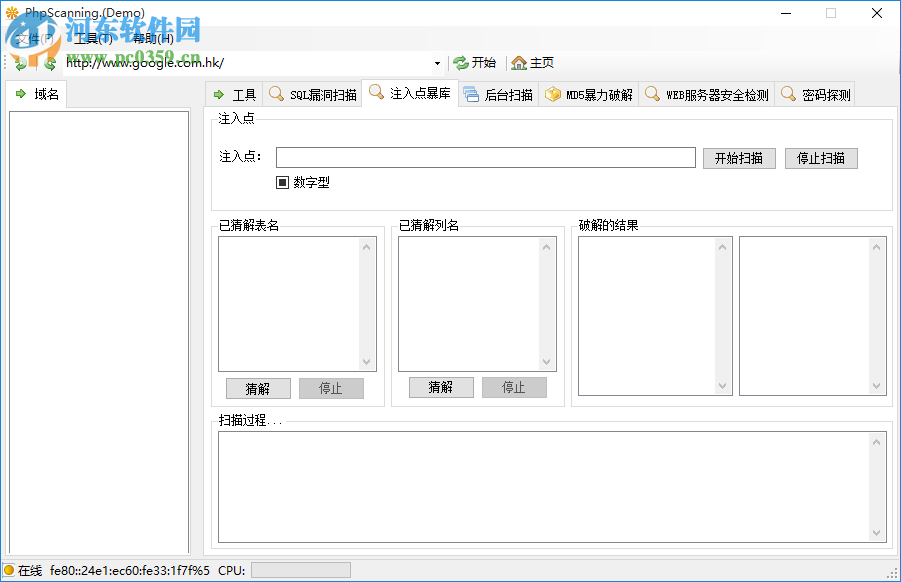This screenshot has width=901, height=582.
Task: Open the MD5暴力破解 cracker icon
Action: click(553, 93)
